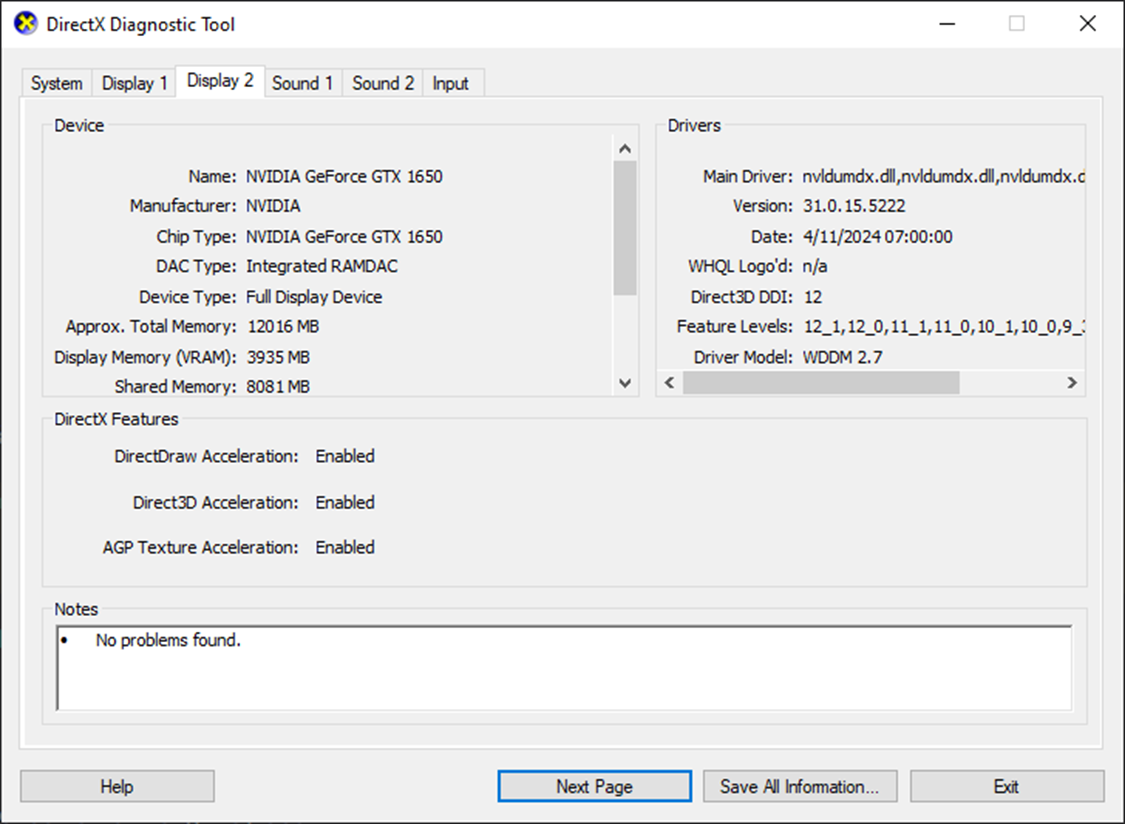Click the driver date 4/11/2024 07:00:00
Viewport: 1125px width, 824px height.
[877, 237]
